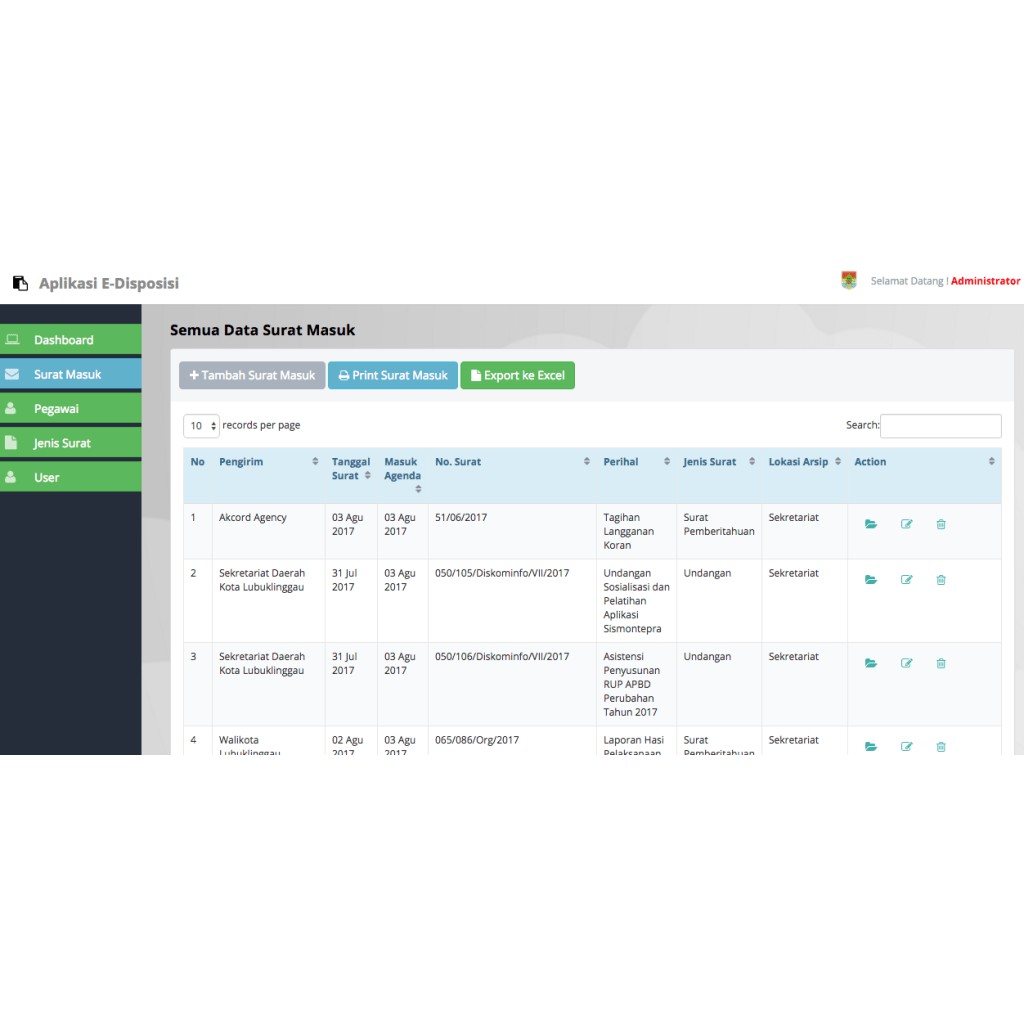
Task: Click the Aplikasi E-Disposisi logo icon
Action: click(x=20, y=283)
